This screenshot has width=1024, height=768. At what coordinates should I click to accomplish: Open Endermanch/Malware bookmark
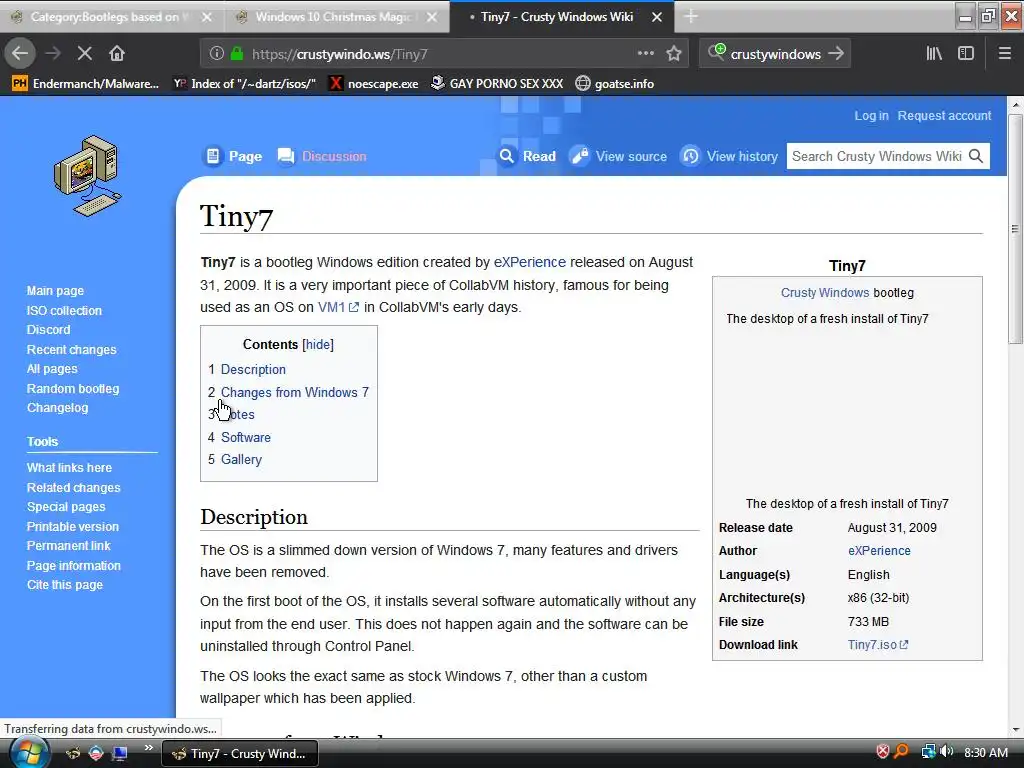[x=86, y=84]
